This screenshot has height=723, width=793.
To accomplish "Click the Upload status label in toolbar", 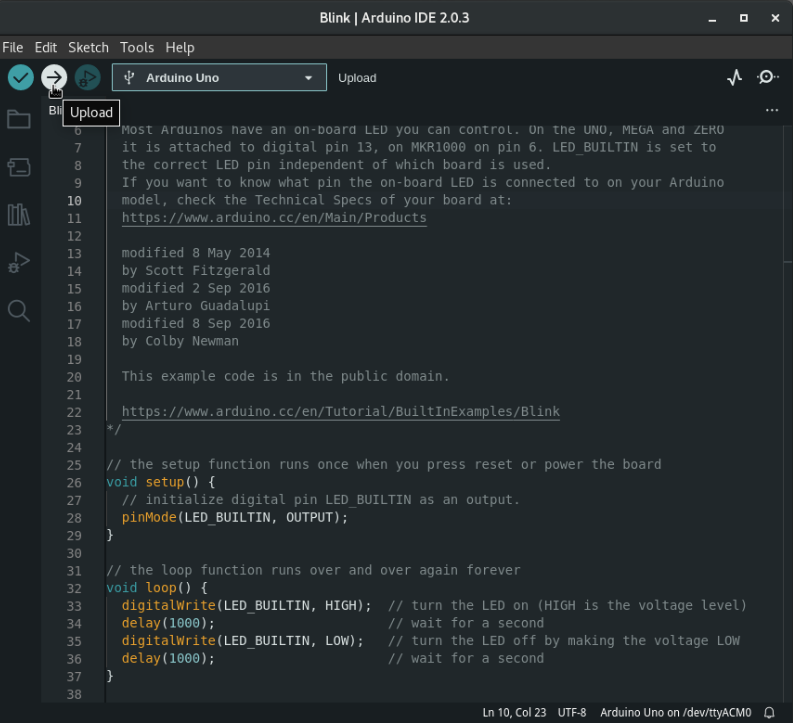I will pos(357,78).
